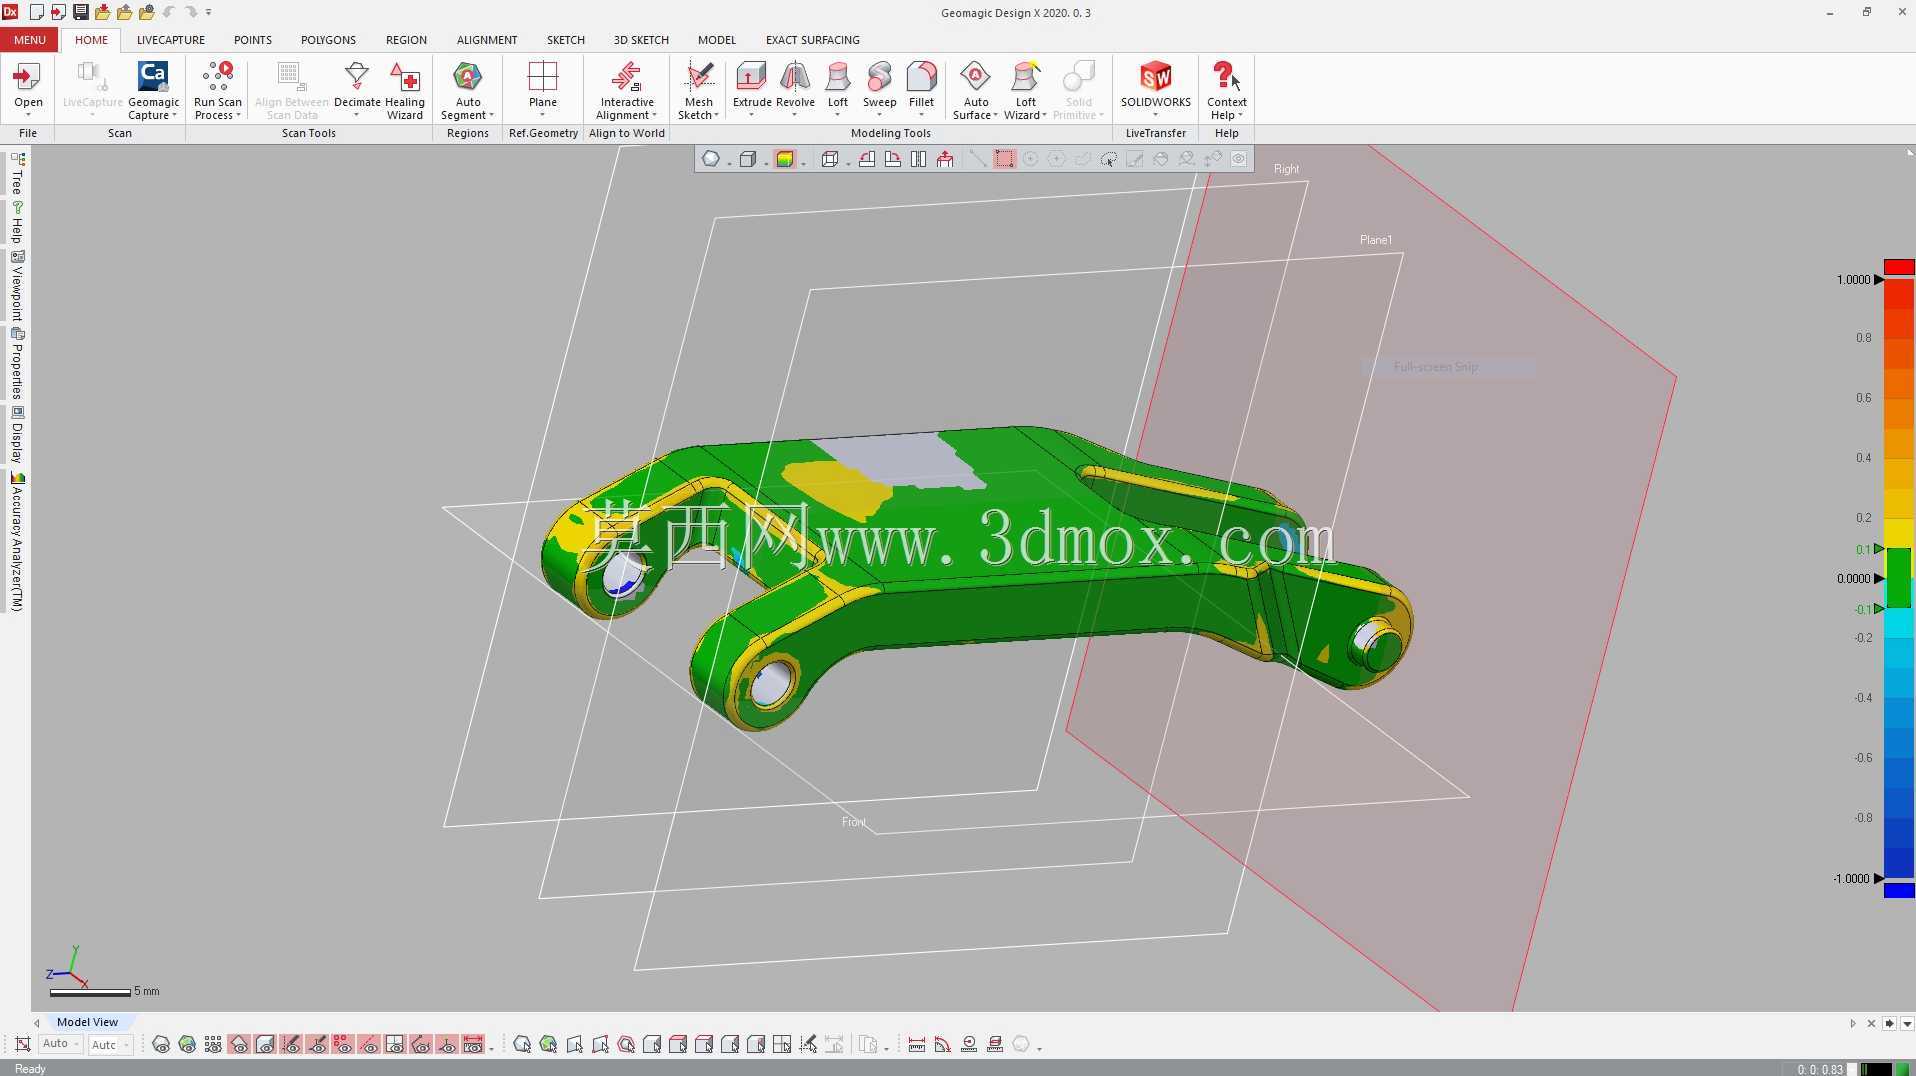The image size is (1916, 1076).
Task: Start the Run Scan Process tool
Action: pos(217,90)
